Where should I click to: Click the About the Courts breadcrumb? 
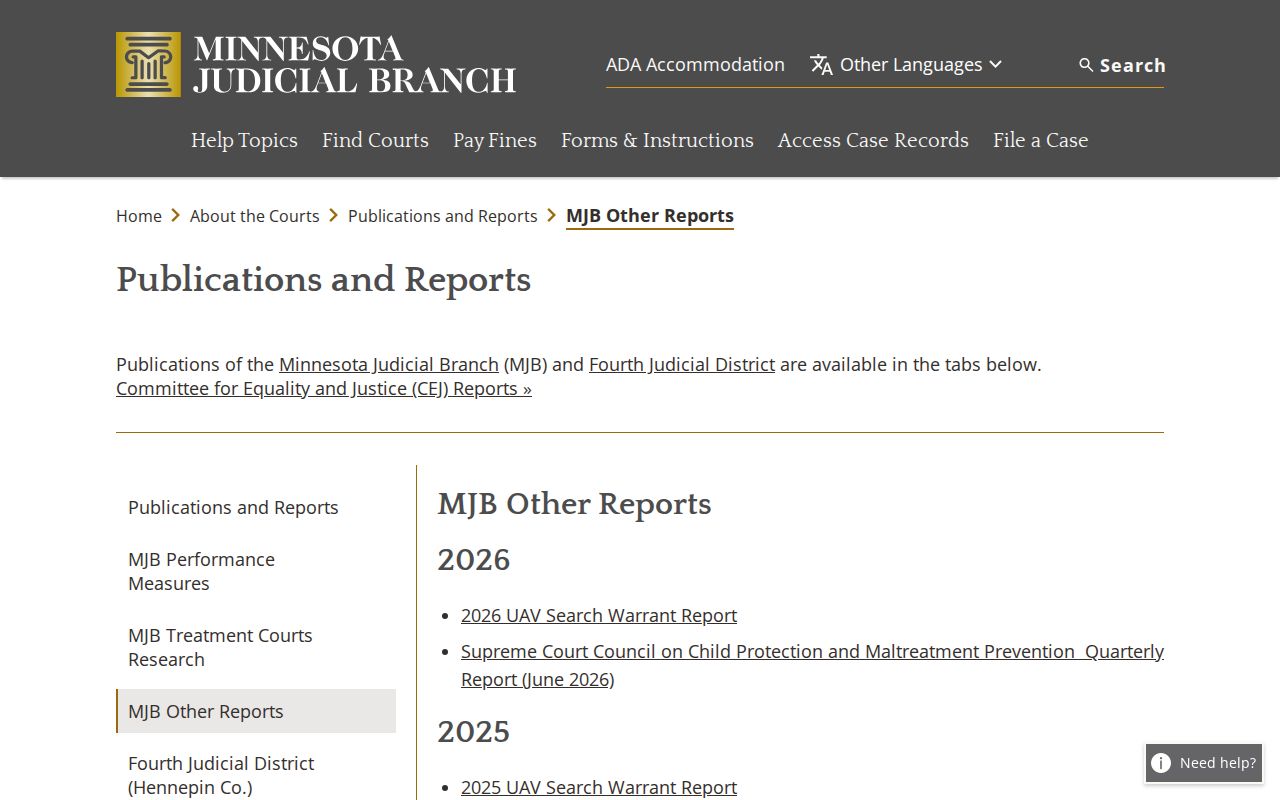click(x=255, y=216)
